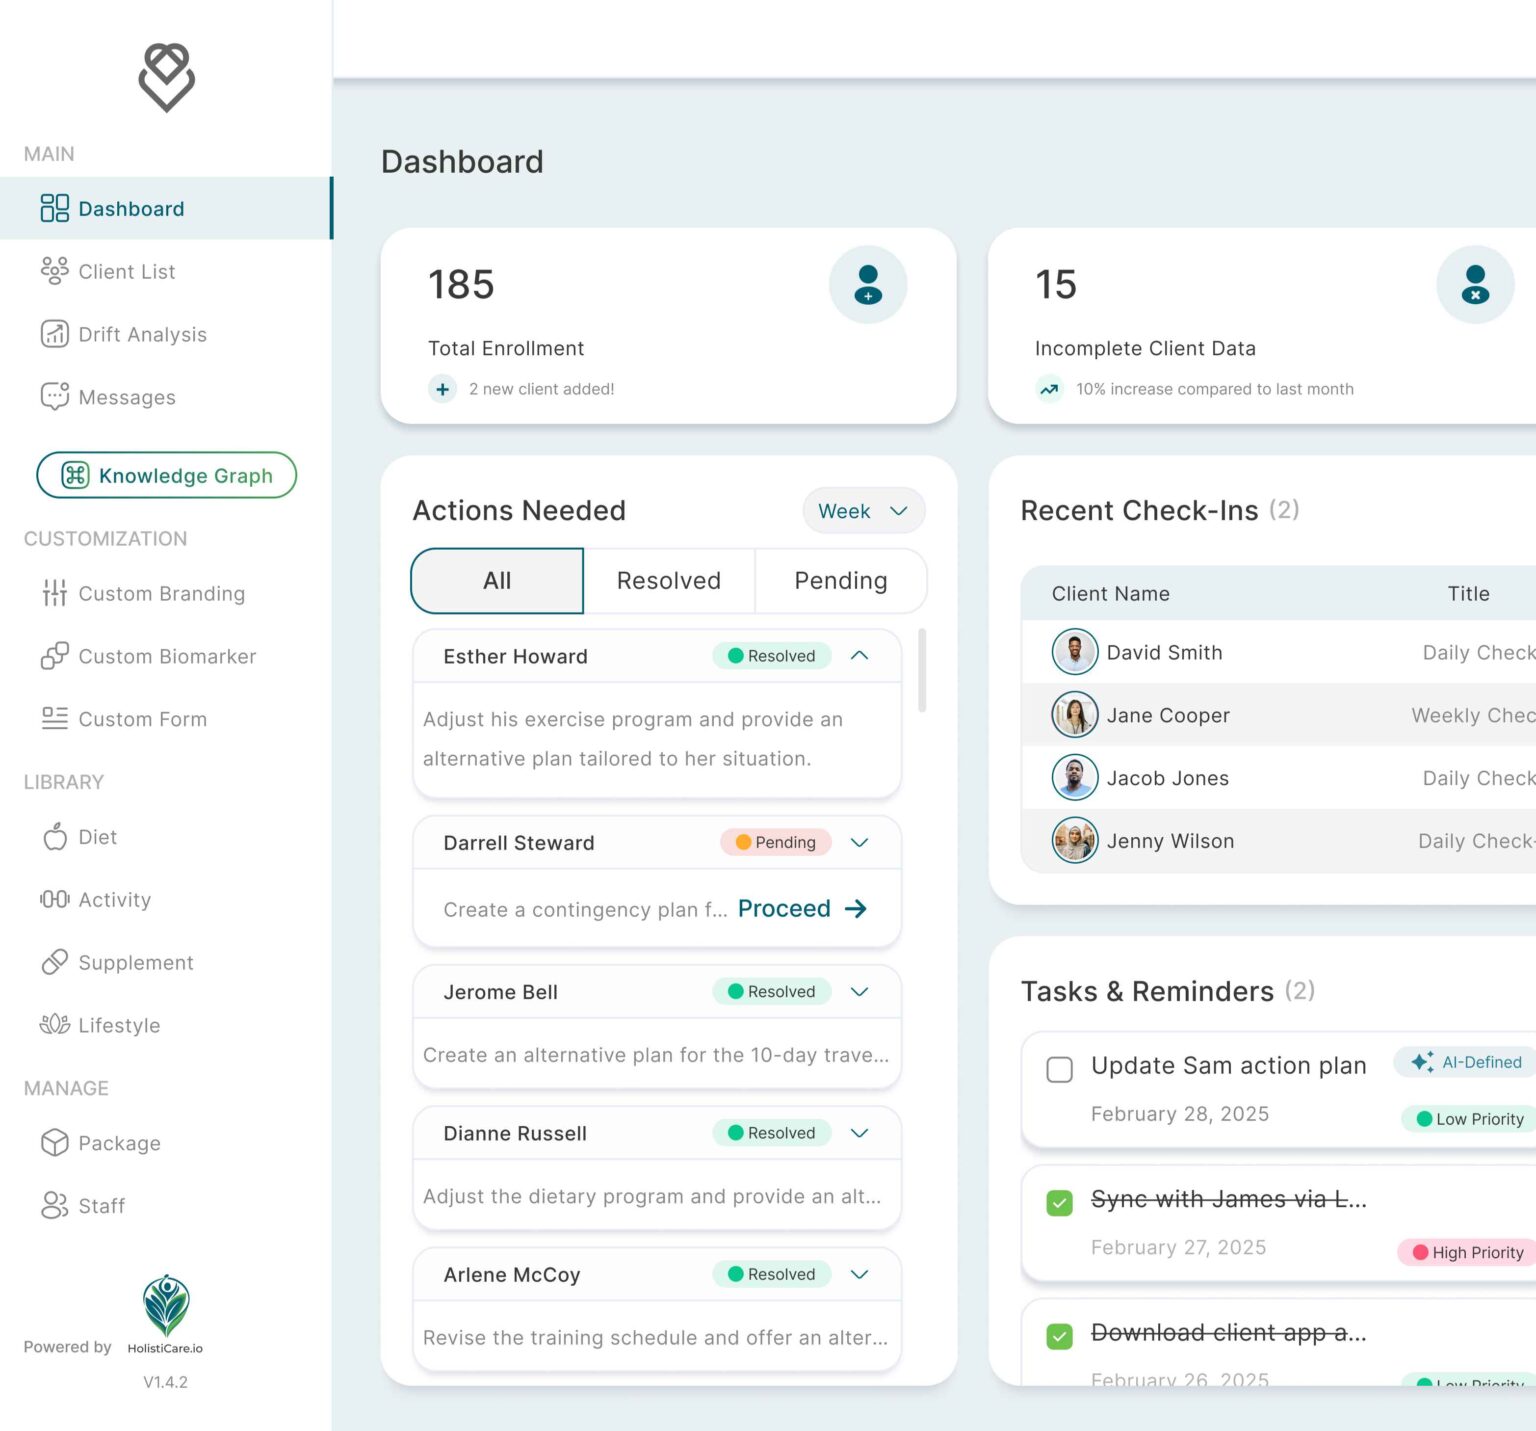Open the Week period dropdown
The height and width of the screenshot is (1431, 1536).
point(863,511)
